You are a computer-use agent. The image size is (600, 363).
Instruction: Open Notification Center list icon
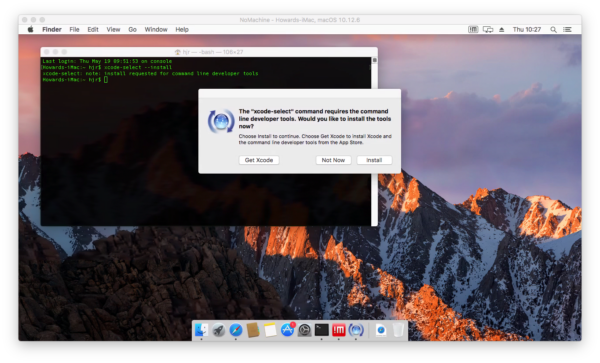567,29
